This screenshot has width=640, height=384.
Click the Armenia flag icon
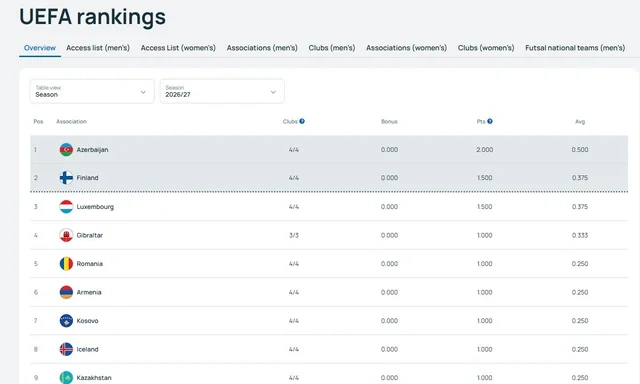[66, 293]
